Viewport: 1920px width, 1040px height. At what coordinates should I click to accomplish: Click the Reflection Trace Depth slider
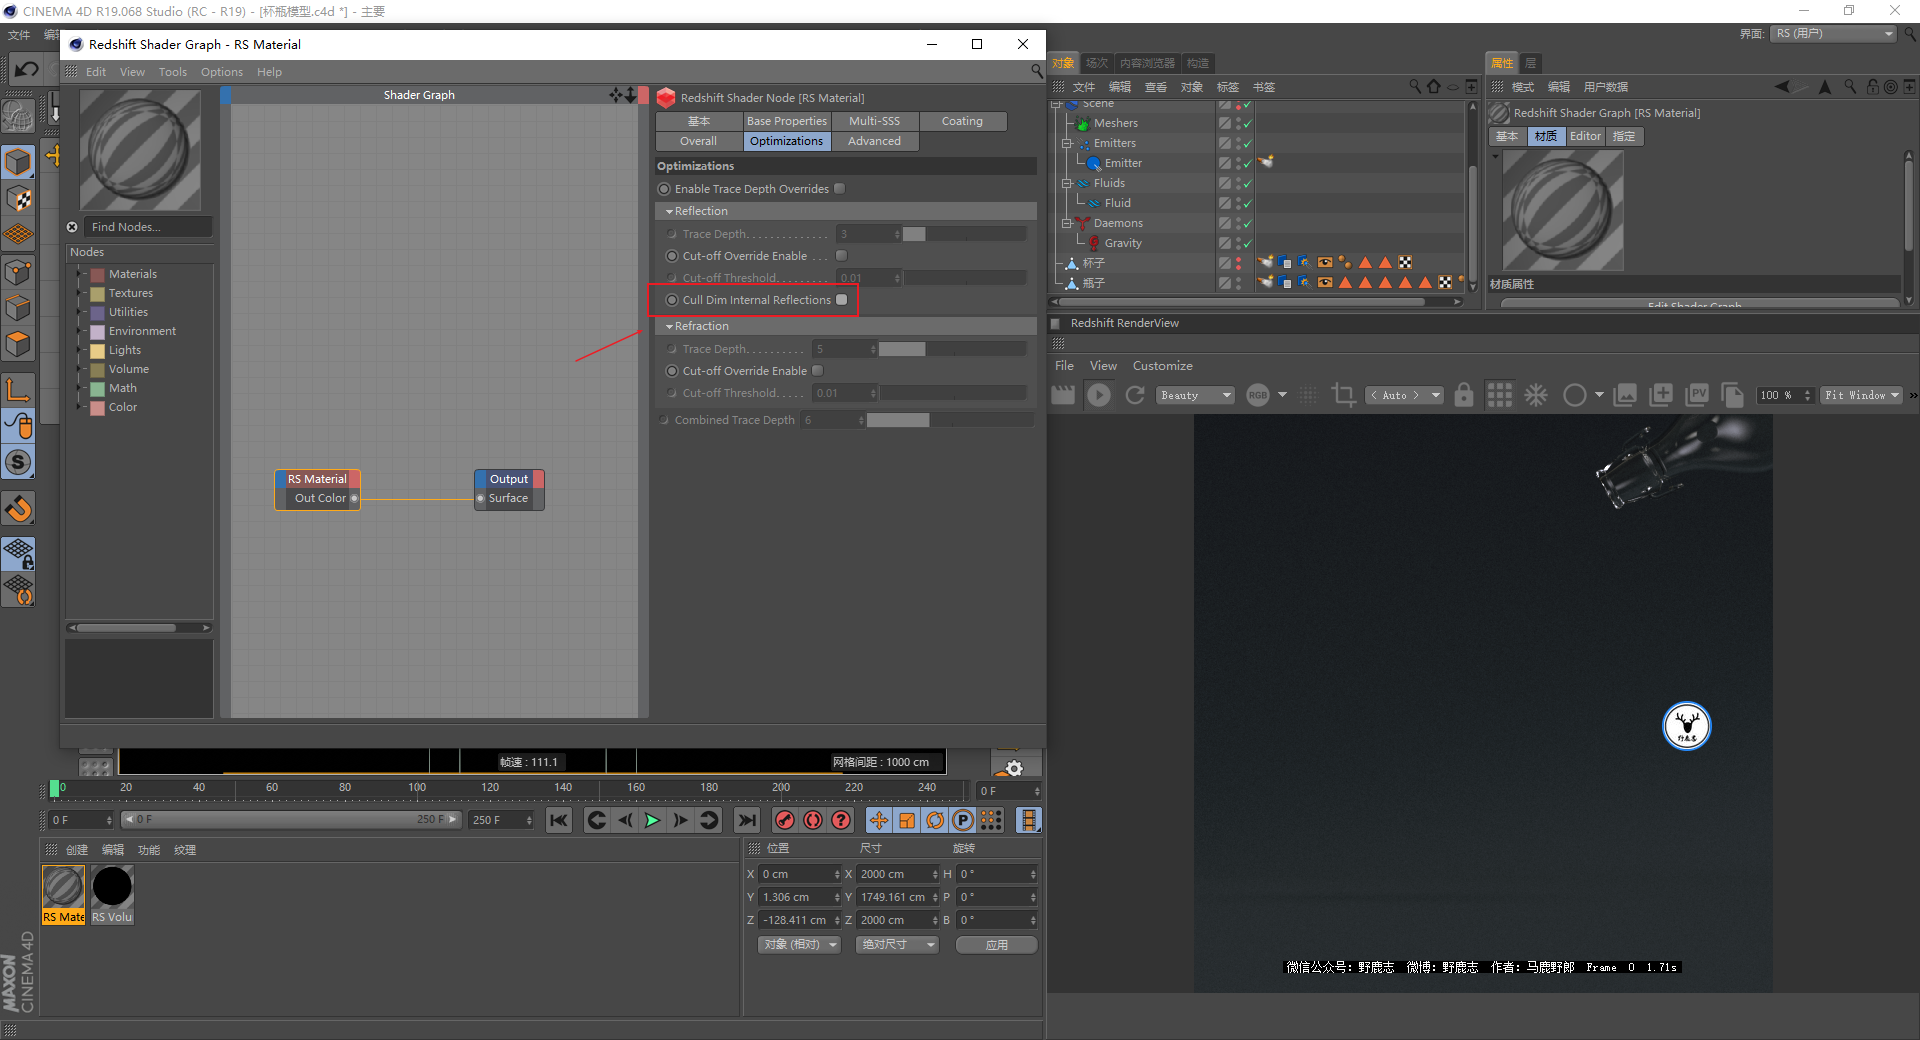tap(964, 234)
